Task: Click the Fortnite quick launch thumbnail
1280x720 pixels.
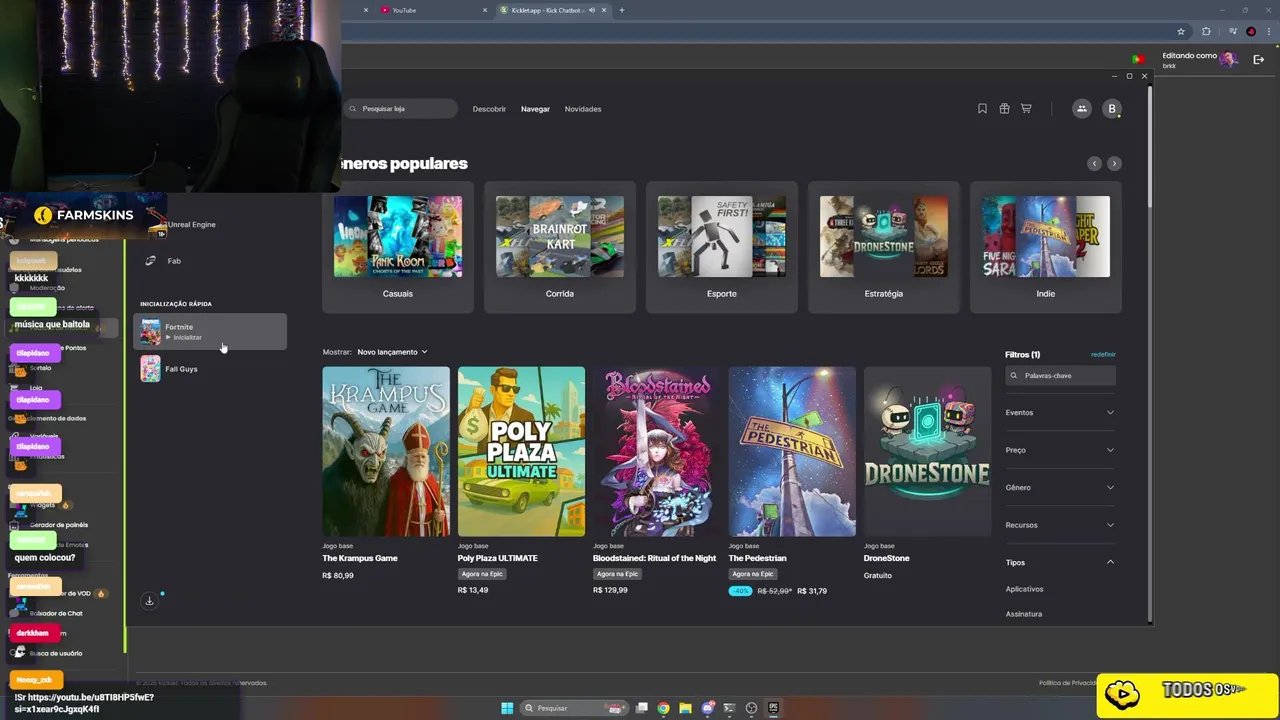Action: [150, 332]
